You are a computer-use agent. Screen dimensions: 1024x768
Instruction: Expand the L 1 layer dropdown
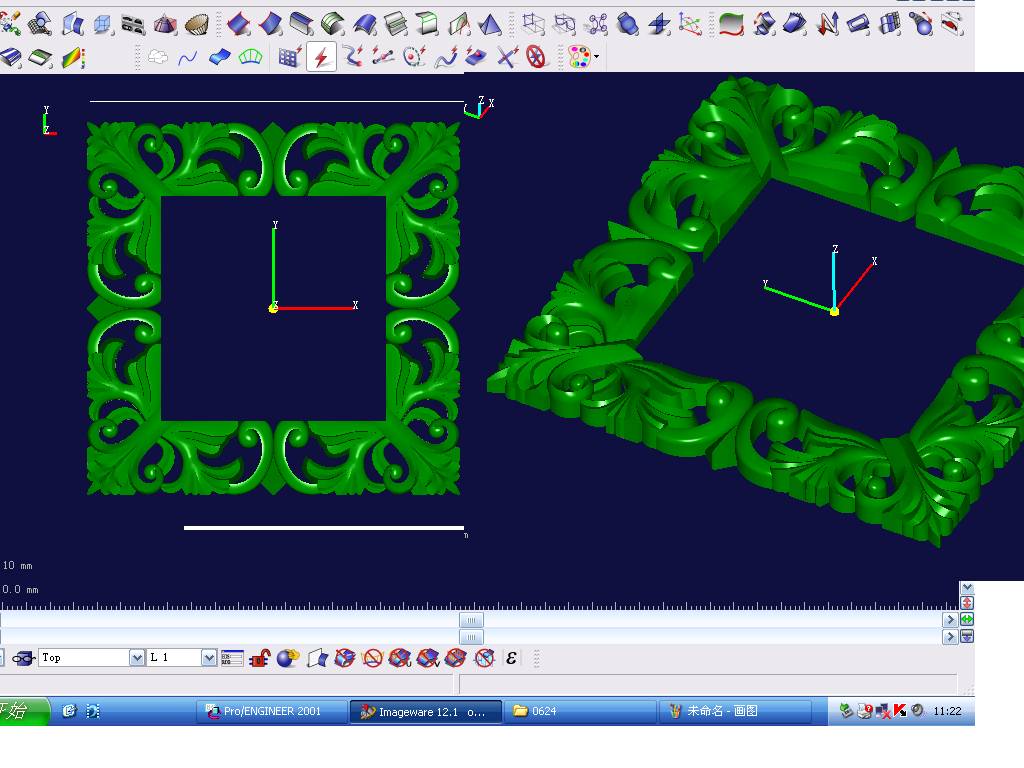(x=208, y=658)
